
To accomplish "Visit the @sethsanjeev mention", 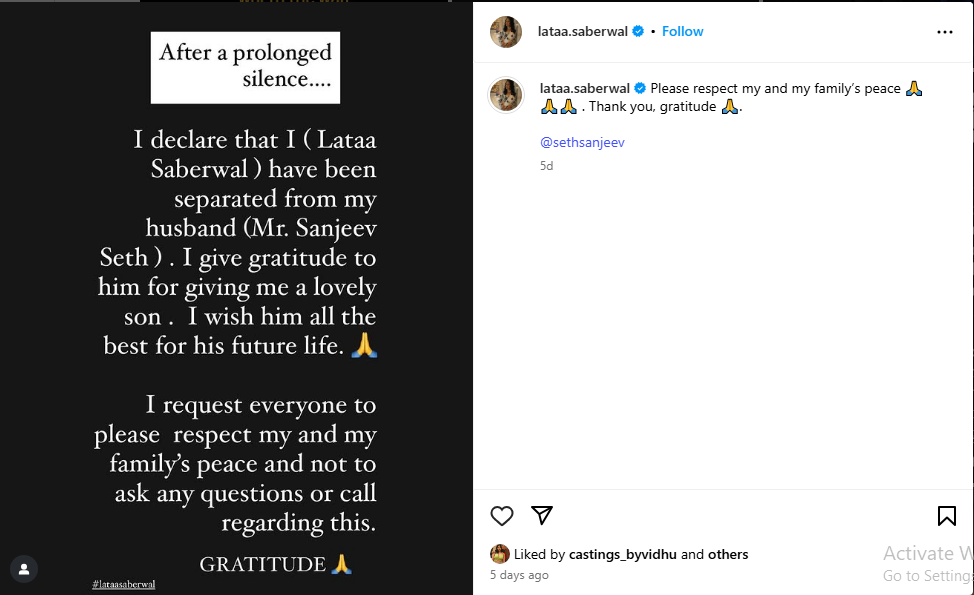I will 582,143.
